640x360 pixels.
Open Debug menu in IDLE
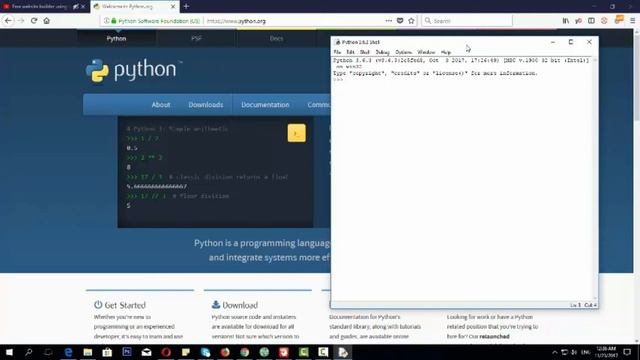tap(382, 52)
